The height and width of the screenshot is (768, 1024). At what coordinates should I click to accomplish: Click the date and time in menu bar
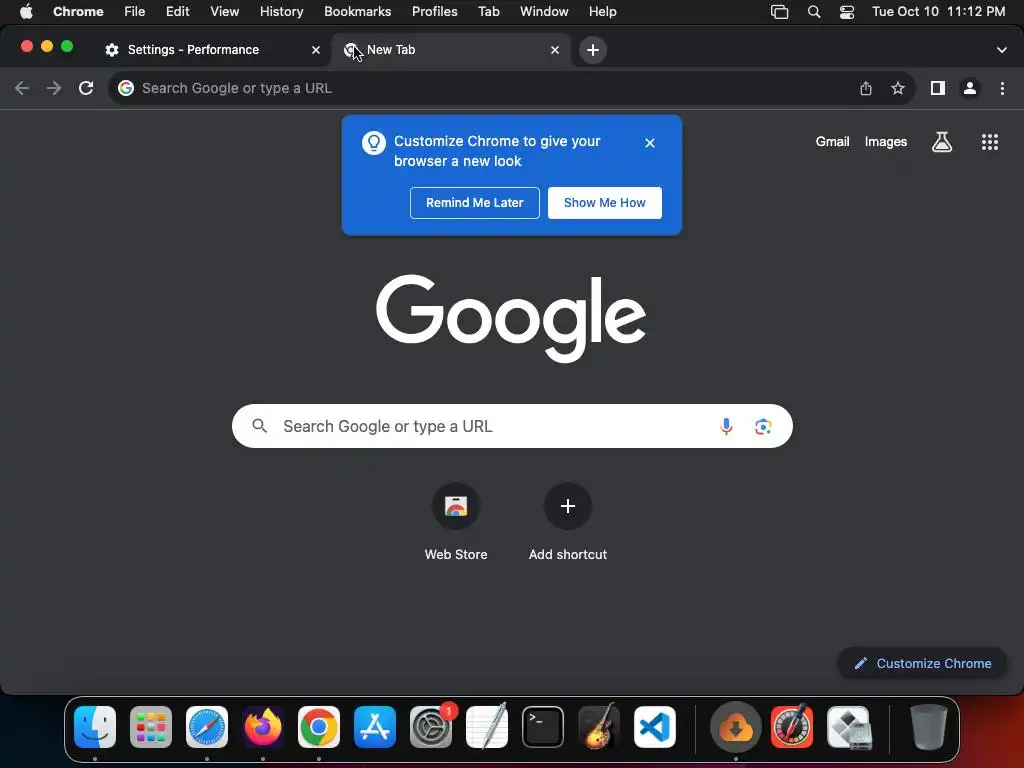pyautogui.click(x=938, y=12)
